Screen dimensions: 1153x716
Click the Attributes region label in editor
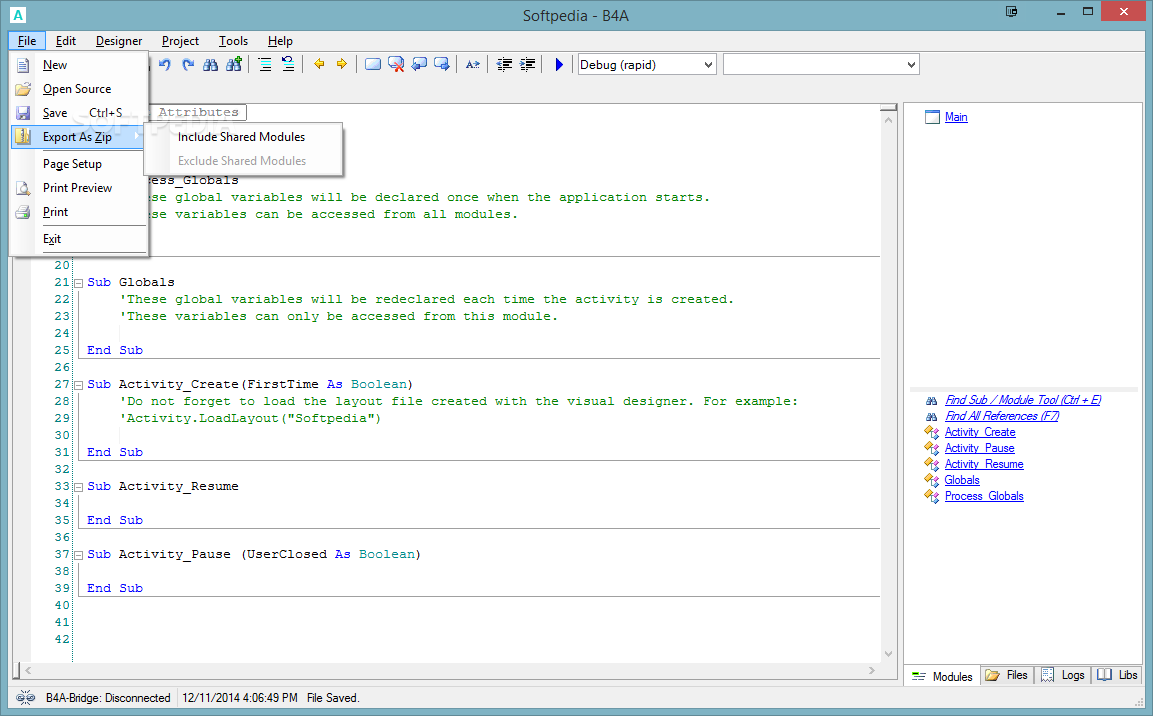point(199,112)
